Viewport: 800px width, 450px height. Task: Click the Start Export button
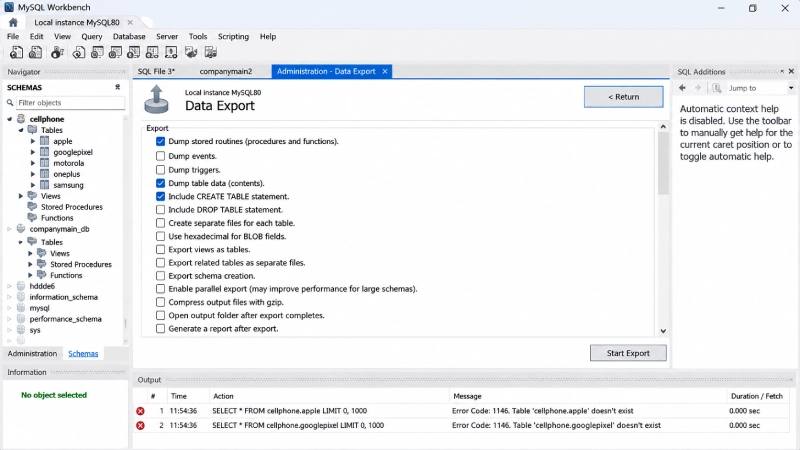628,353
